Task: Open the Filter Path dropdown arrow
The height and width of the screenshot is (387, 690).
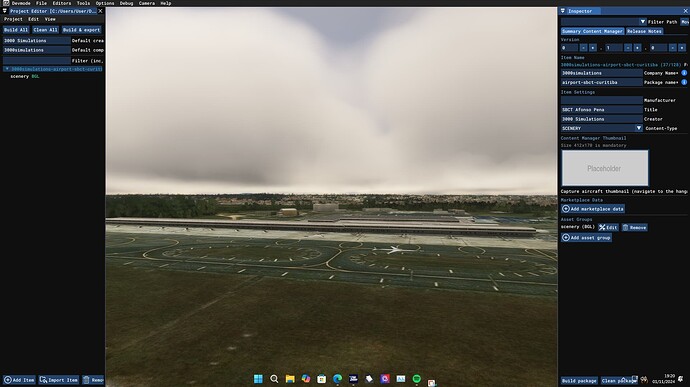Action: [x=642, y=22]
